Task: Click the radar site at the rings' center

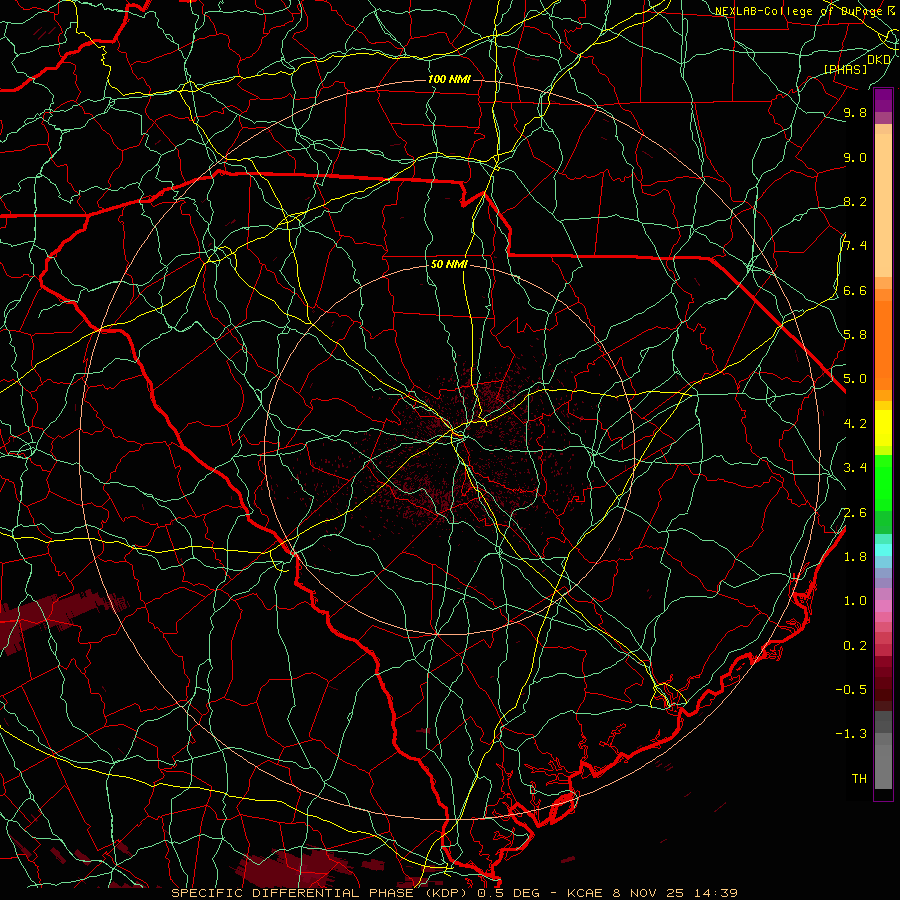Action: (451, 450)
